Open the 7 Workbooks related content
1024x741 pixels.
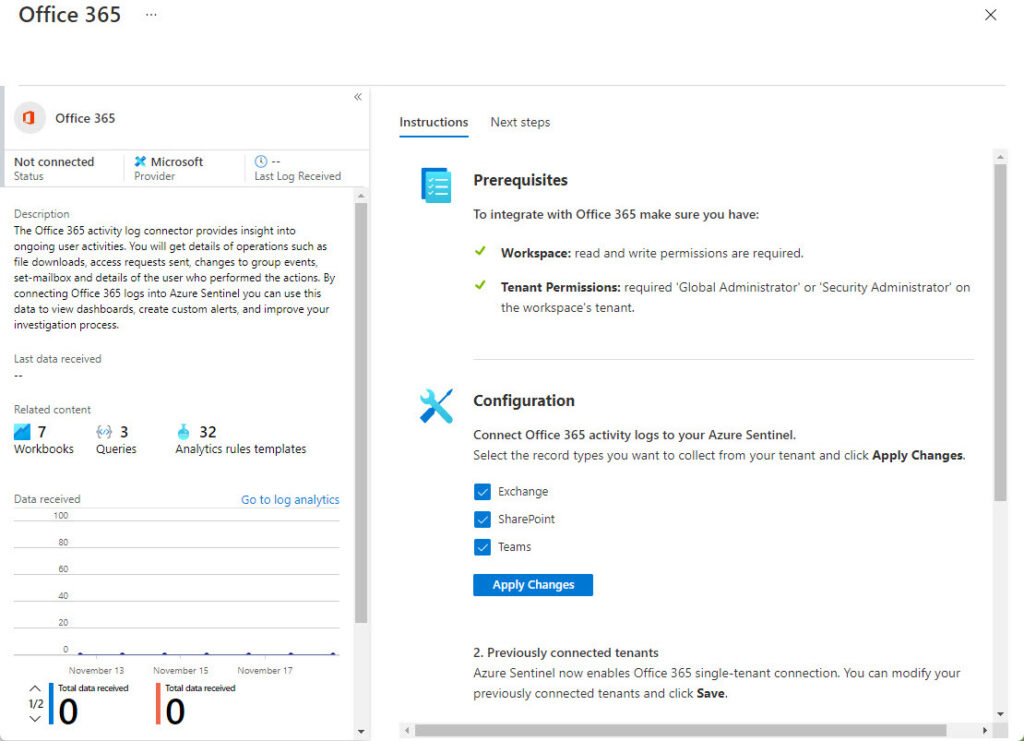click(44, 439)
